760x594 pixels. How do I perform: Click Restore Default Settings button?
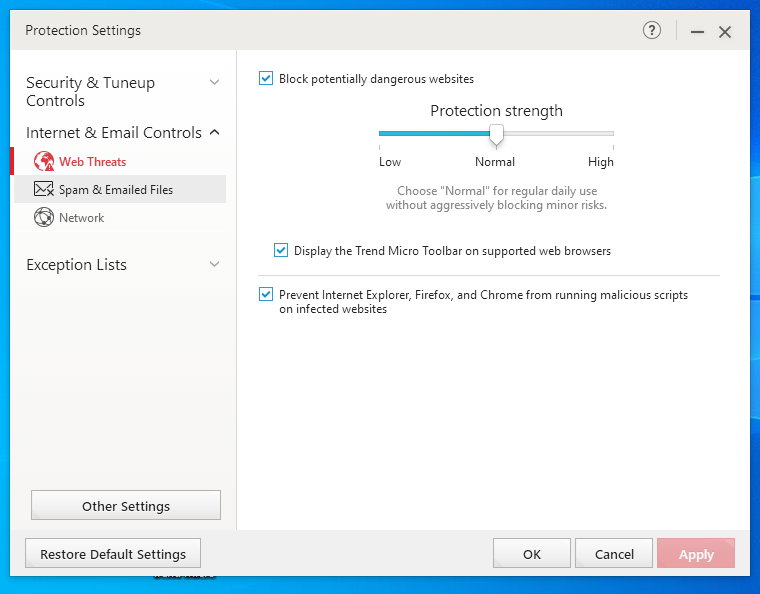(113, 554)
